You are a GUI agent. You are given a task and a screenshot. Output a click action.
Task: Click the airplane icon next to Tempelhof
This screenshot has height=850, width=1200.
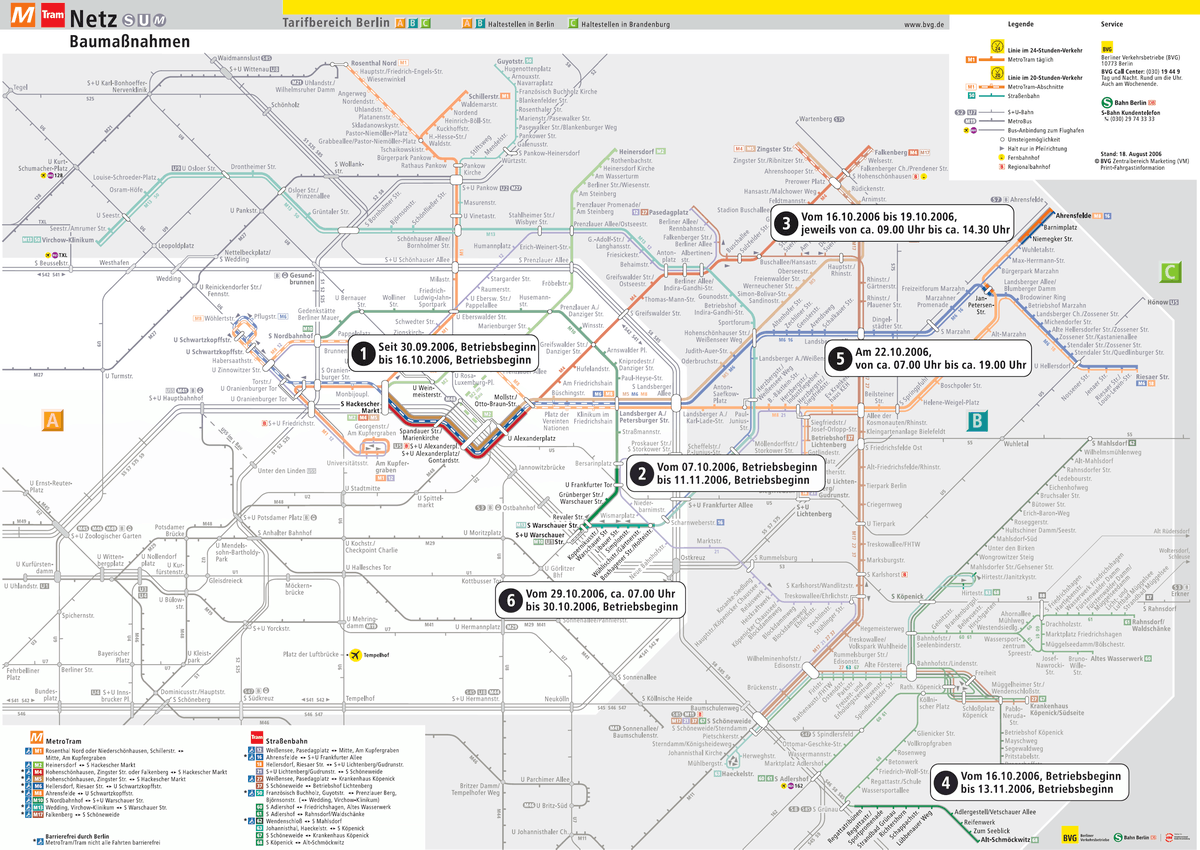355,654
